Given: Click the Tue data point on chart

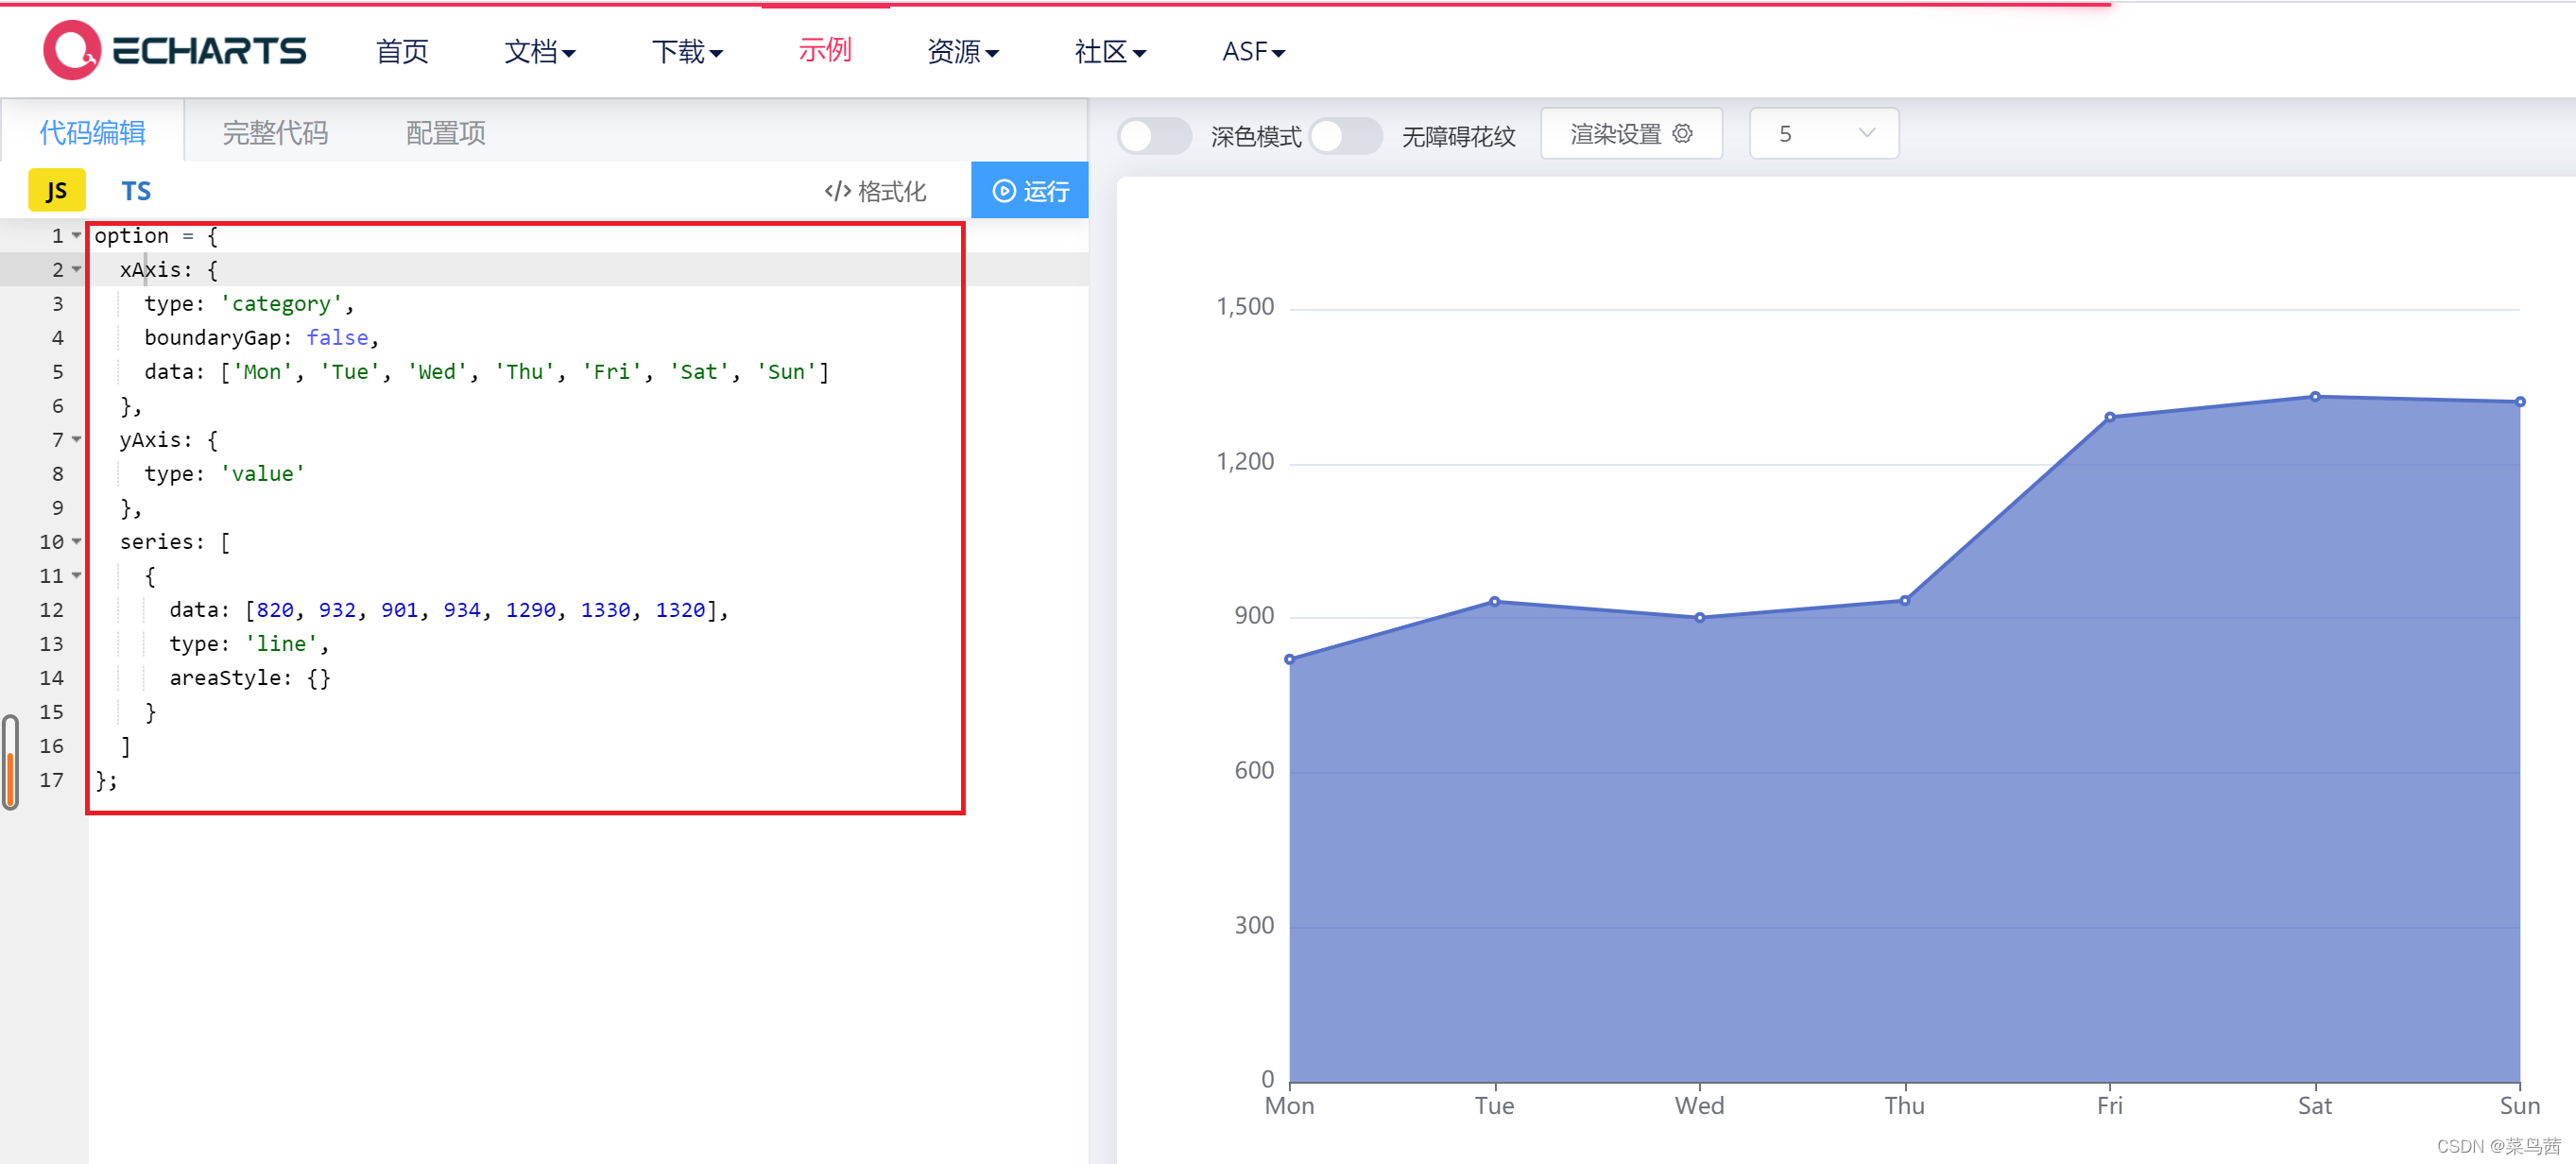Looking at the screenshot, I should [x=1494, y=602].
